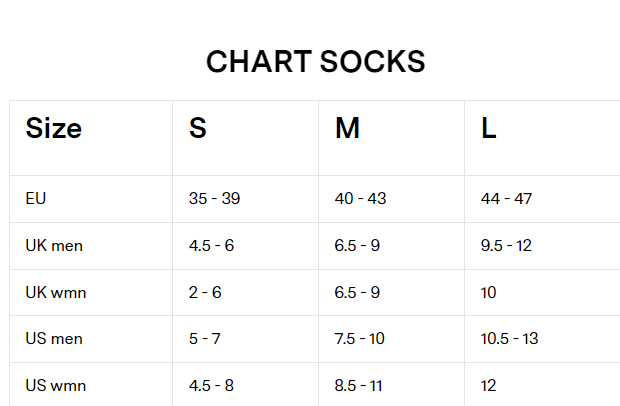This screenshot has width=620, height=406.
Task: Click the UK wmn large size 10 cell
Action: coord(489,292)
